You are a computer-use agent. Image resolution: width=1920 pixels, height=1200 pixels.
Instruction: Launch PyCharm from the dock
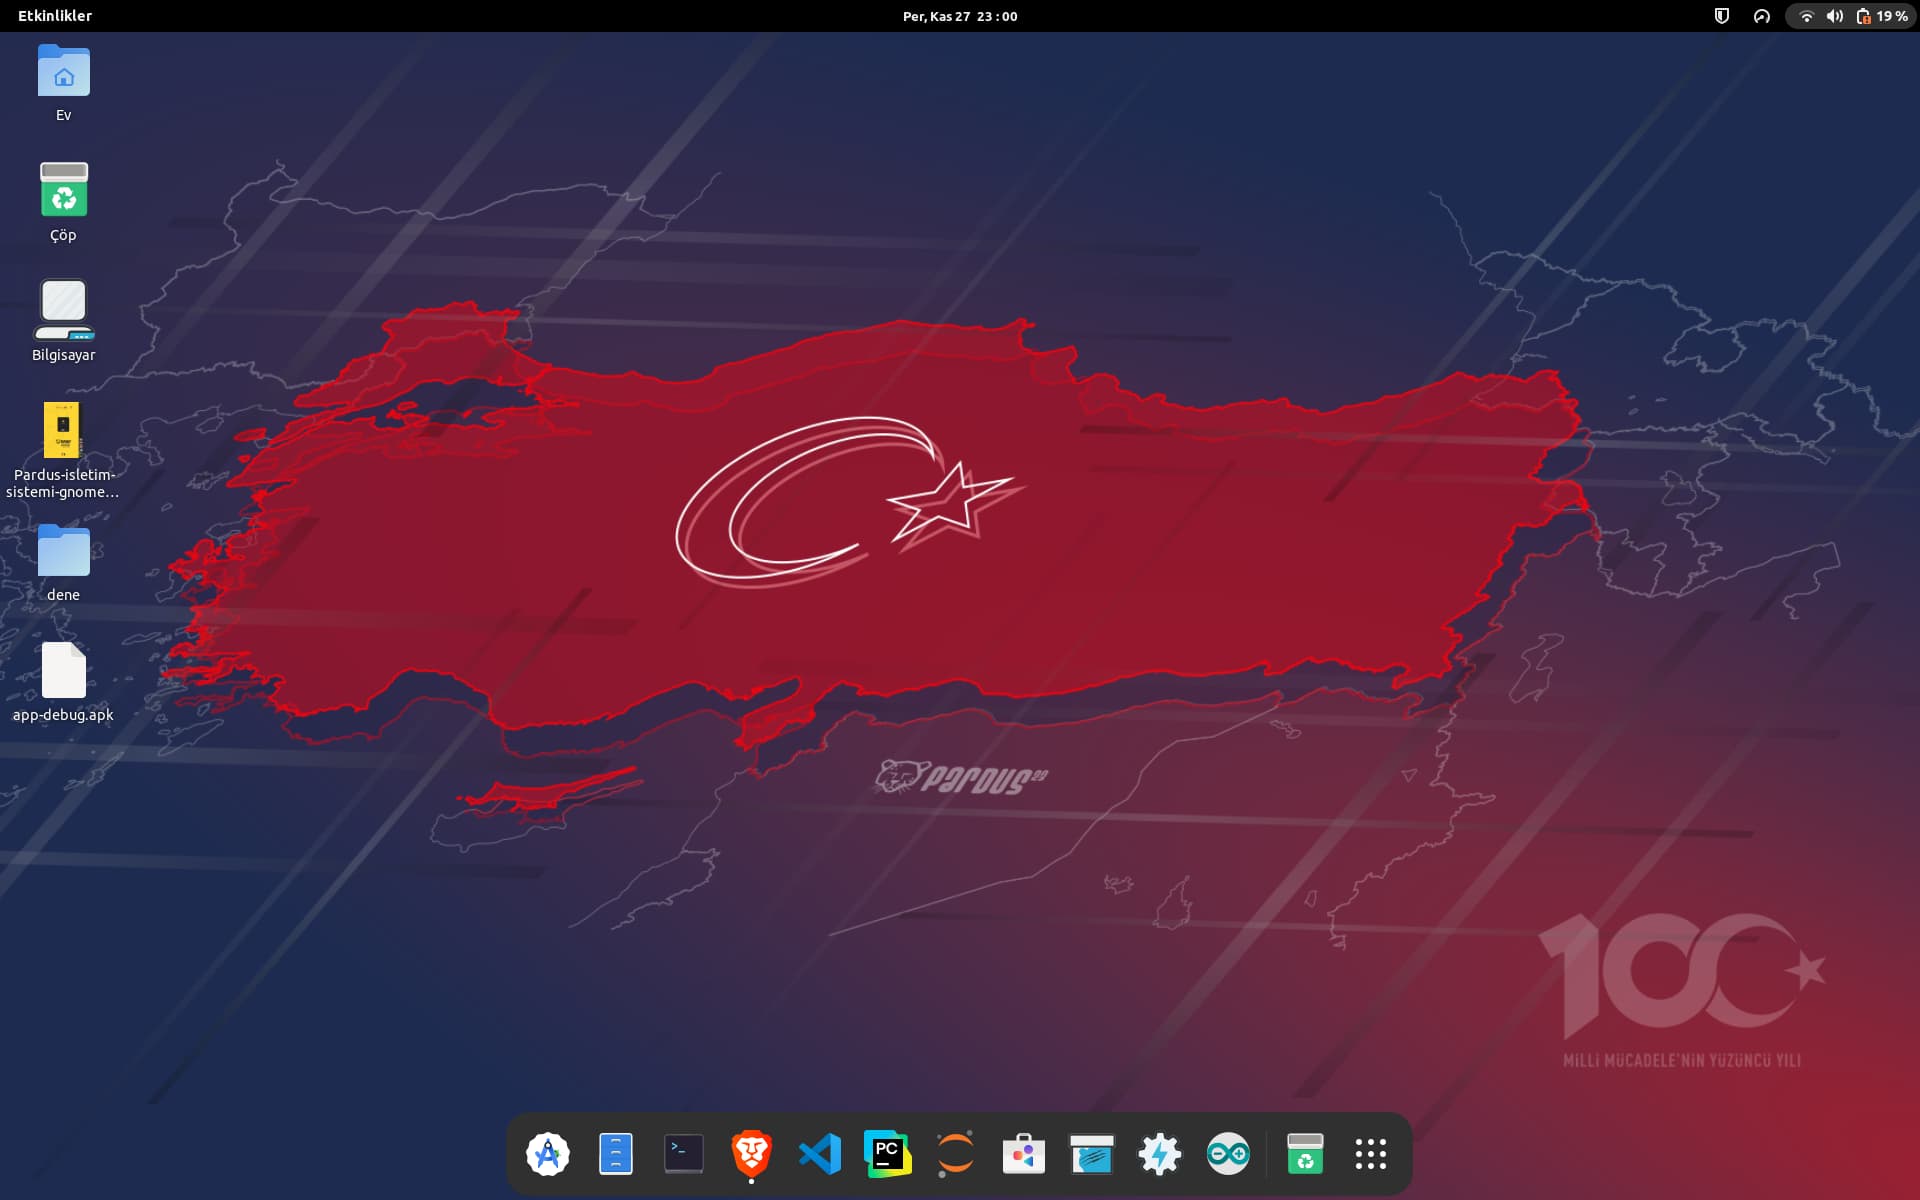click(x=888, y=1154)
